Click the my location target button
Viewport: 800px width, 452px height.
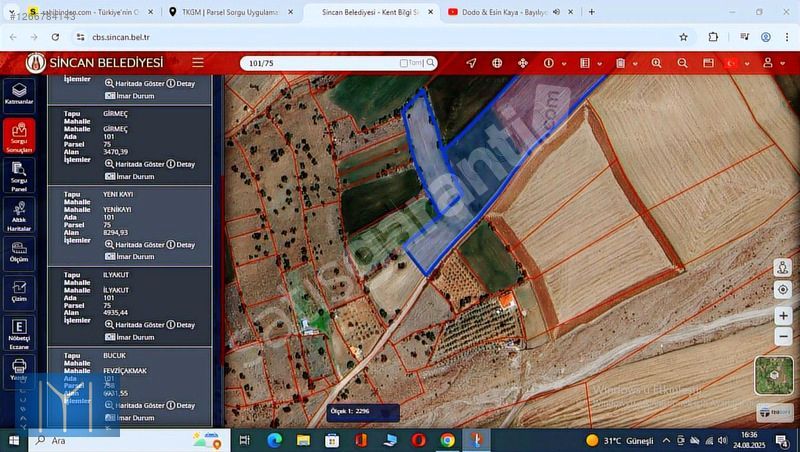coord(782,289)
